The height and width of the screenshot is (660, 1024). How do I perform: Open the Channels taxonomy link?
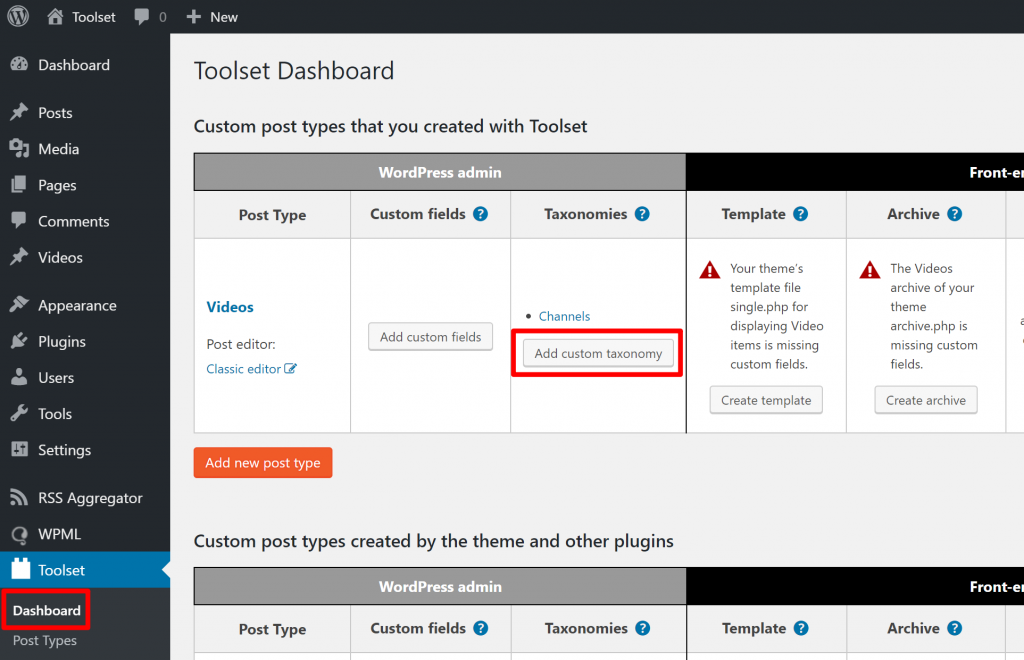tap(564, 316)
